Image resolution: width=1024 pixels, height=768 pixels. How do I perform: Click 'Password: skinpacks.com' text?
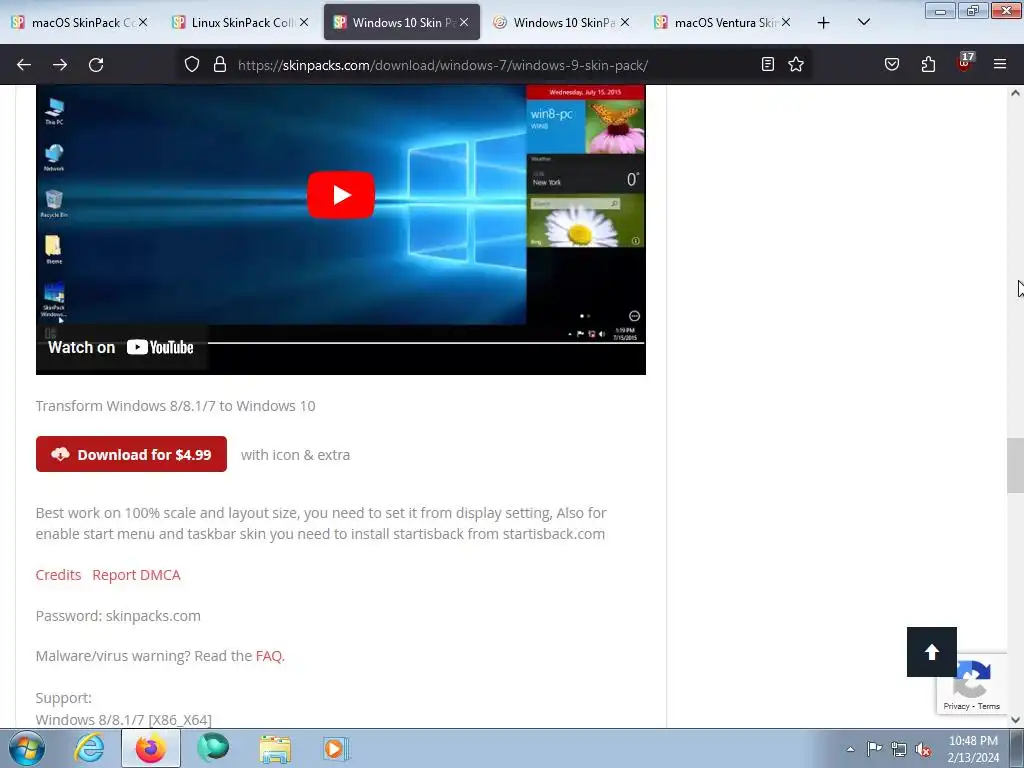(x=118, y=616)
